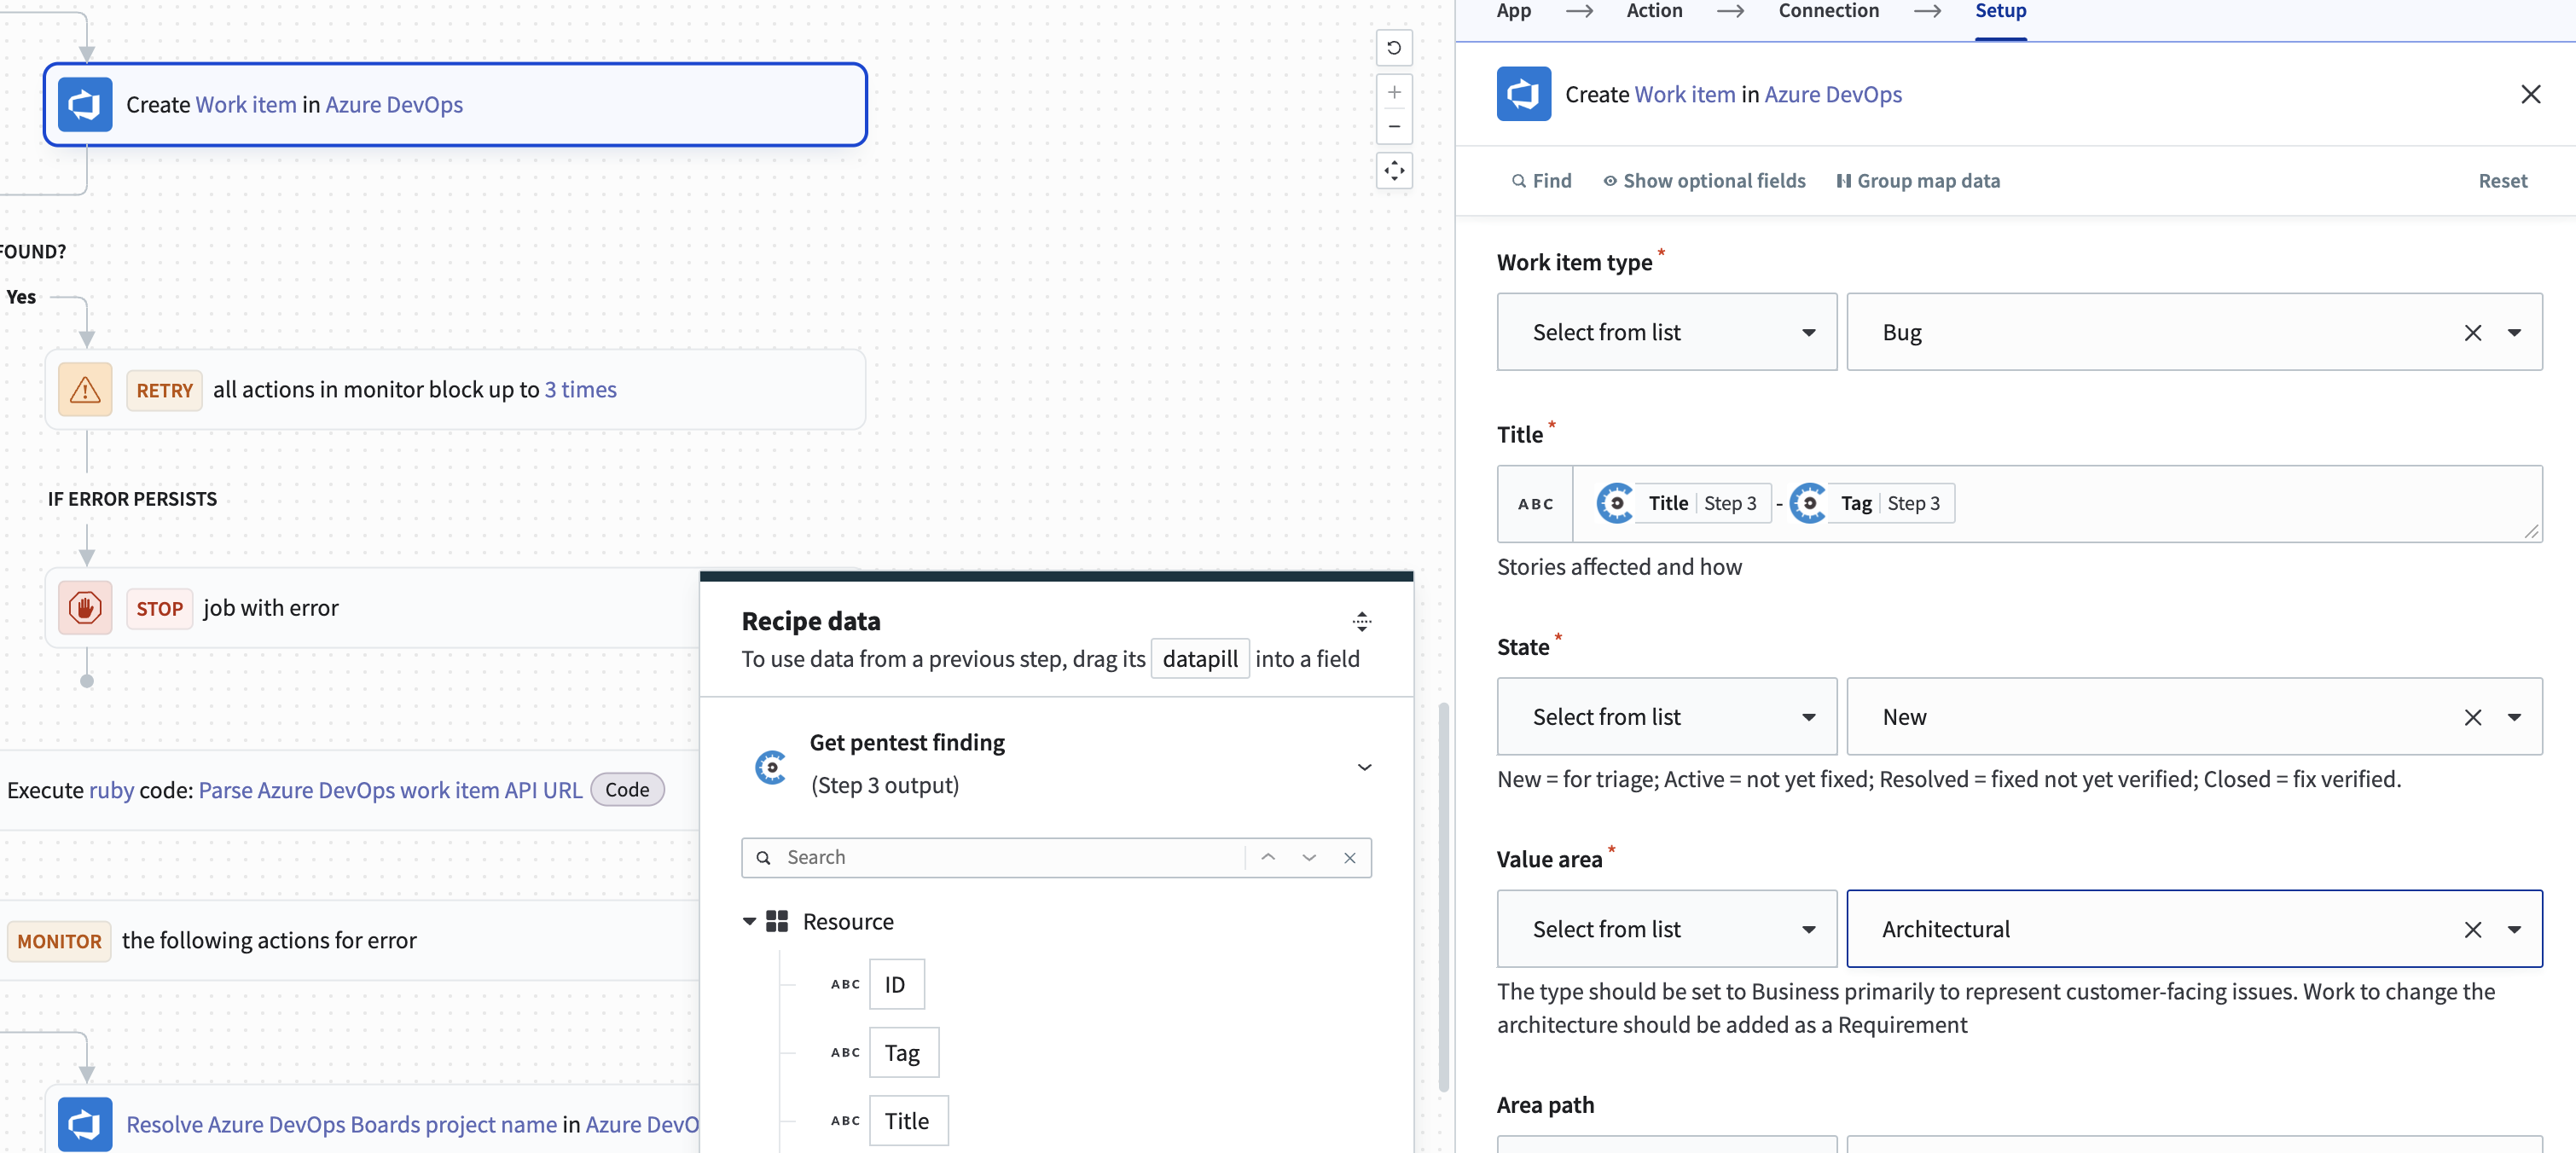Select the MONITOR actions for error step
The image size is (2576, 1153).
(x=349, y=940)
